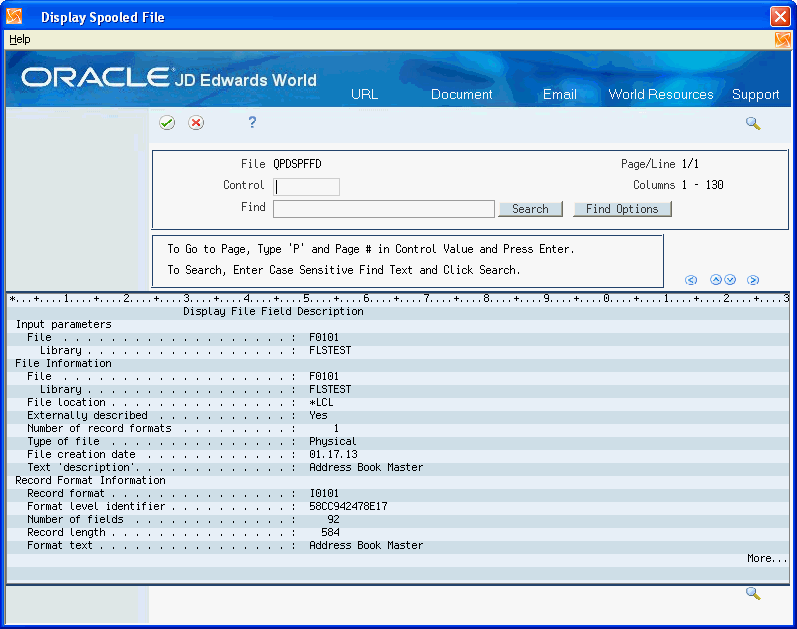Open the Support header link

[x=755, y=95]
